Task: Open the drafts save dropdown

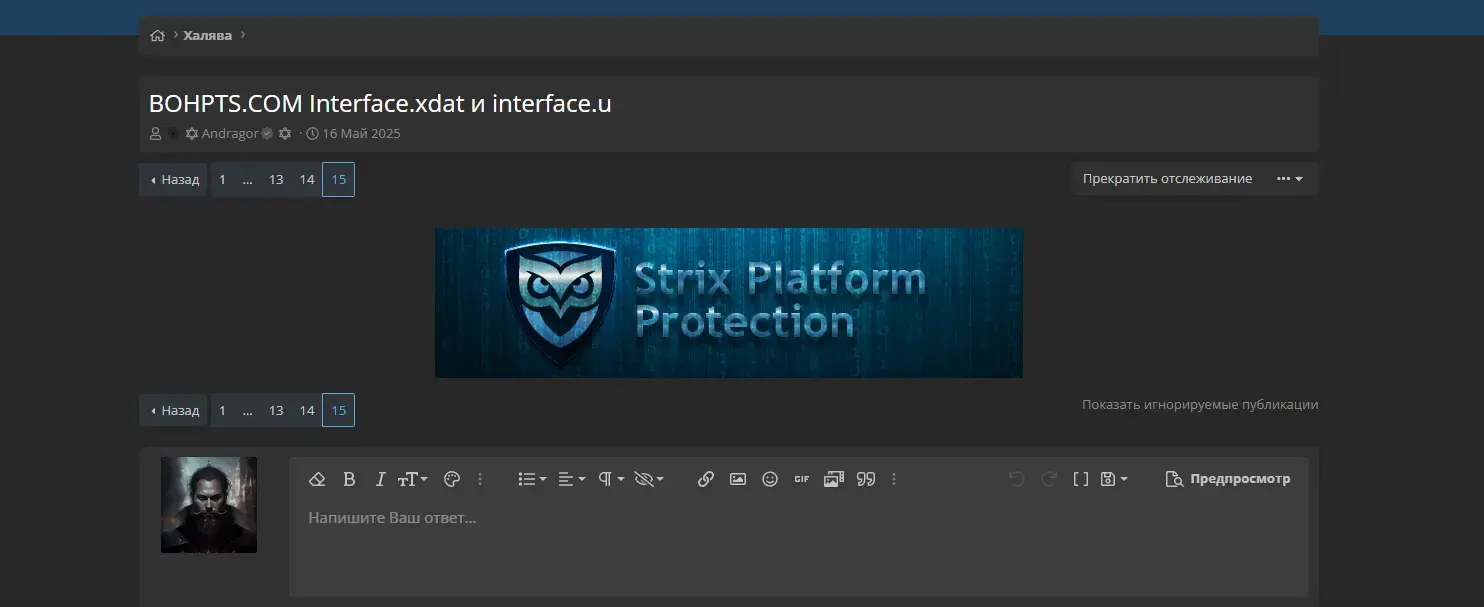Action: coord(1113,479)
